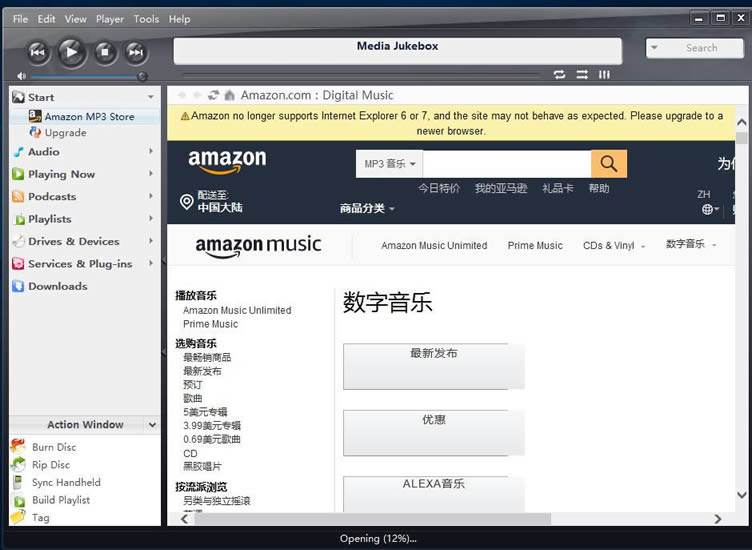Click the delivery location pin icon
This screenshot has width=752, height=550.
point(186,202)
